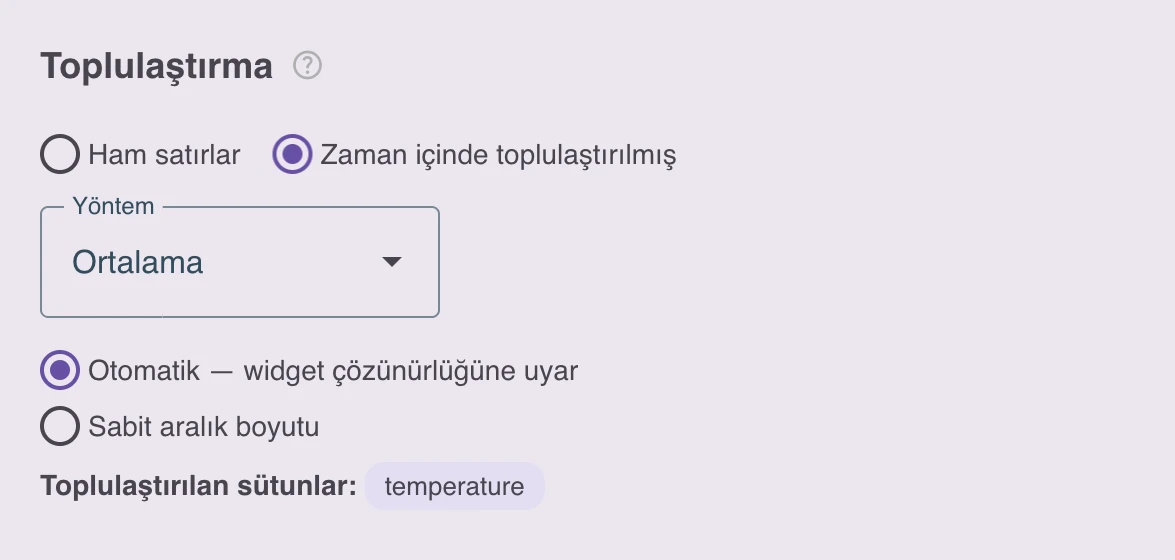
Task: Select the Ham satırlar radio button
Action: click(x=60, y=154)
